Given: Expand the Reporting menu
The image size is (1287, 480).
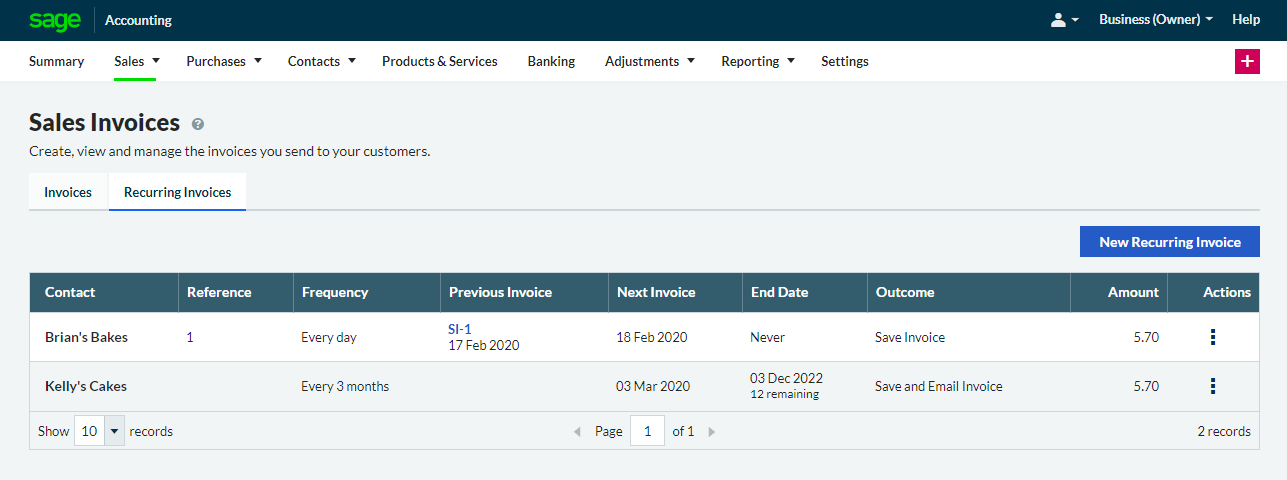Looking at the screenshot, I should [757, 61].
